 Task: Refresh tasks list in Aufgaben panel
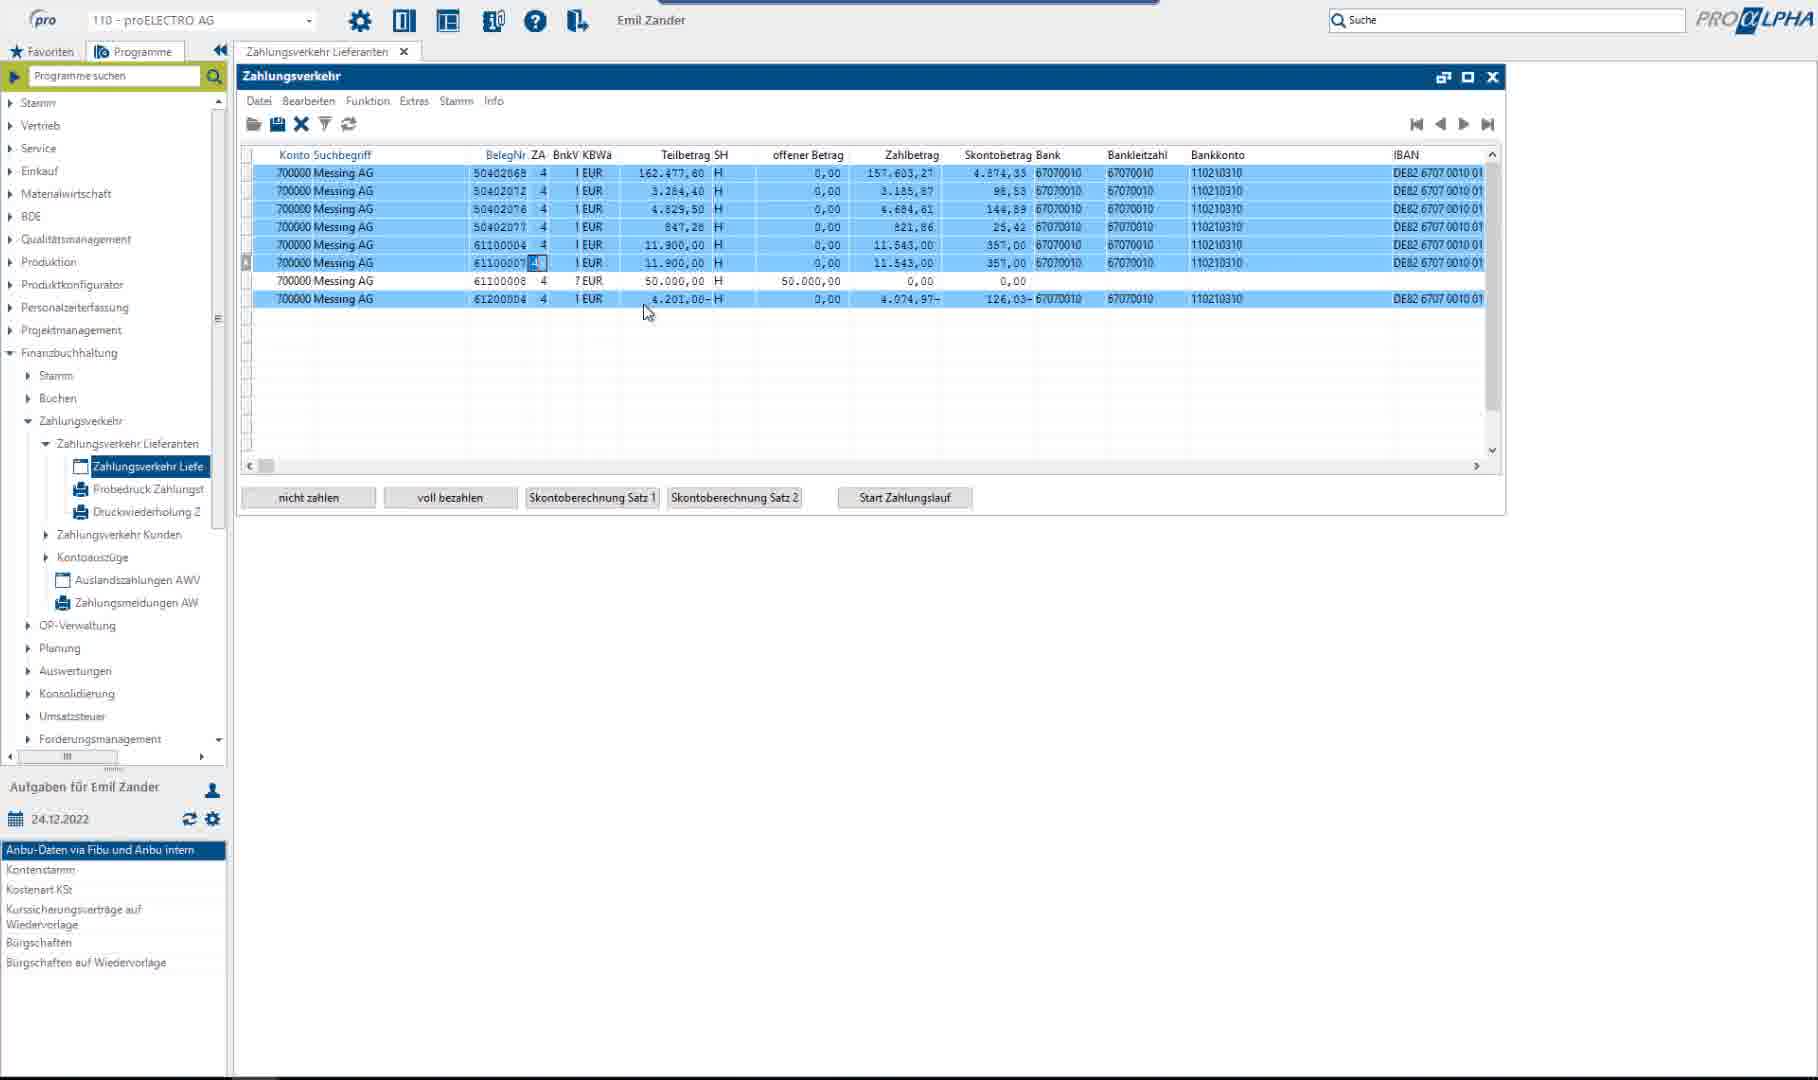(x=189, y=819)
